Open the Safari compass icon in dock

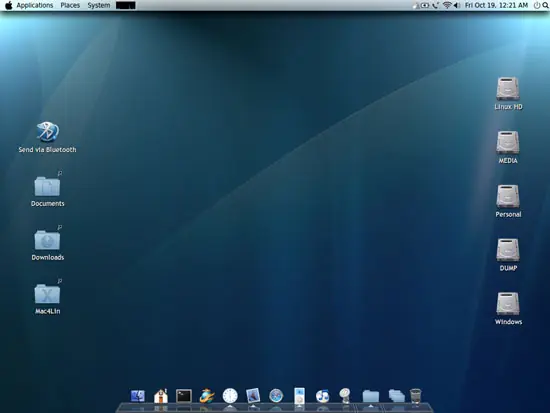[276, 396]
